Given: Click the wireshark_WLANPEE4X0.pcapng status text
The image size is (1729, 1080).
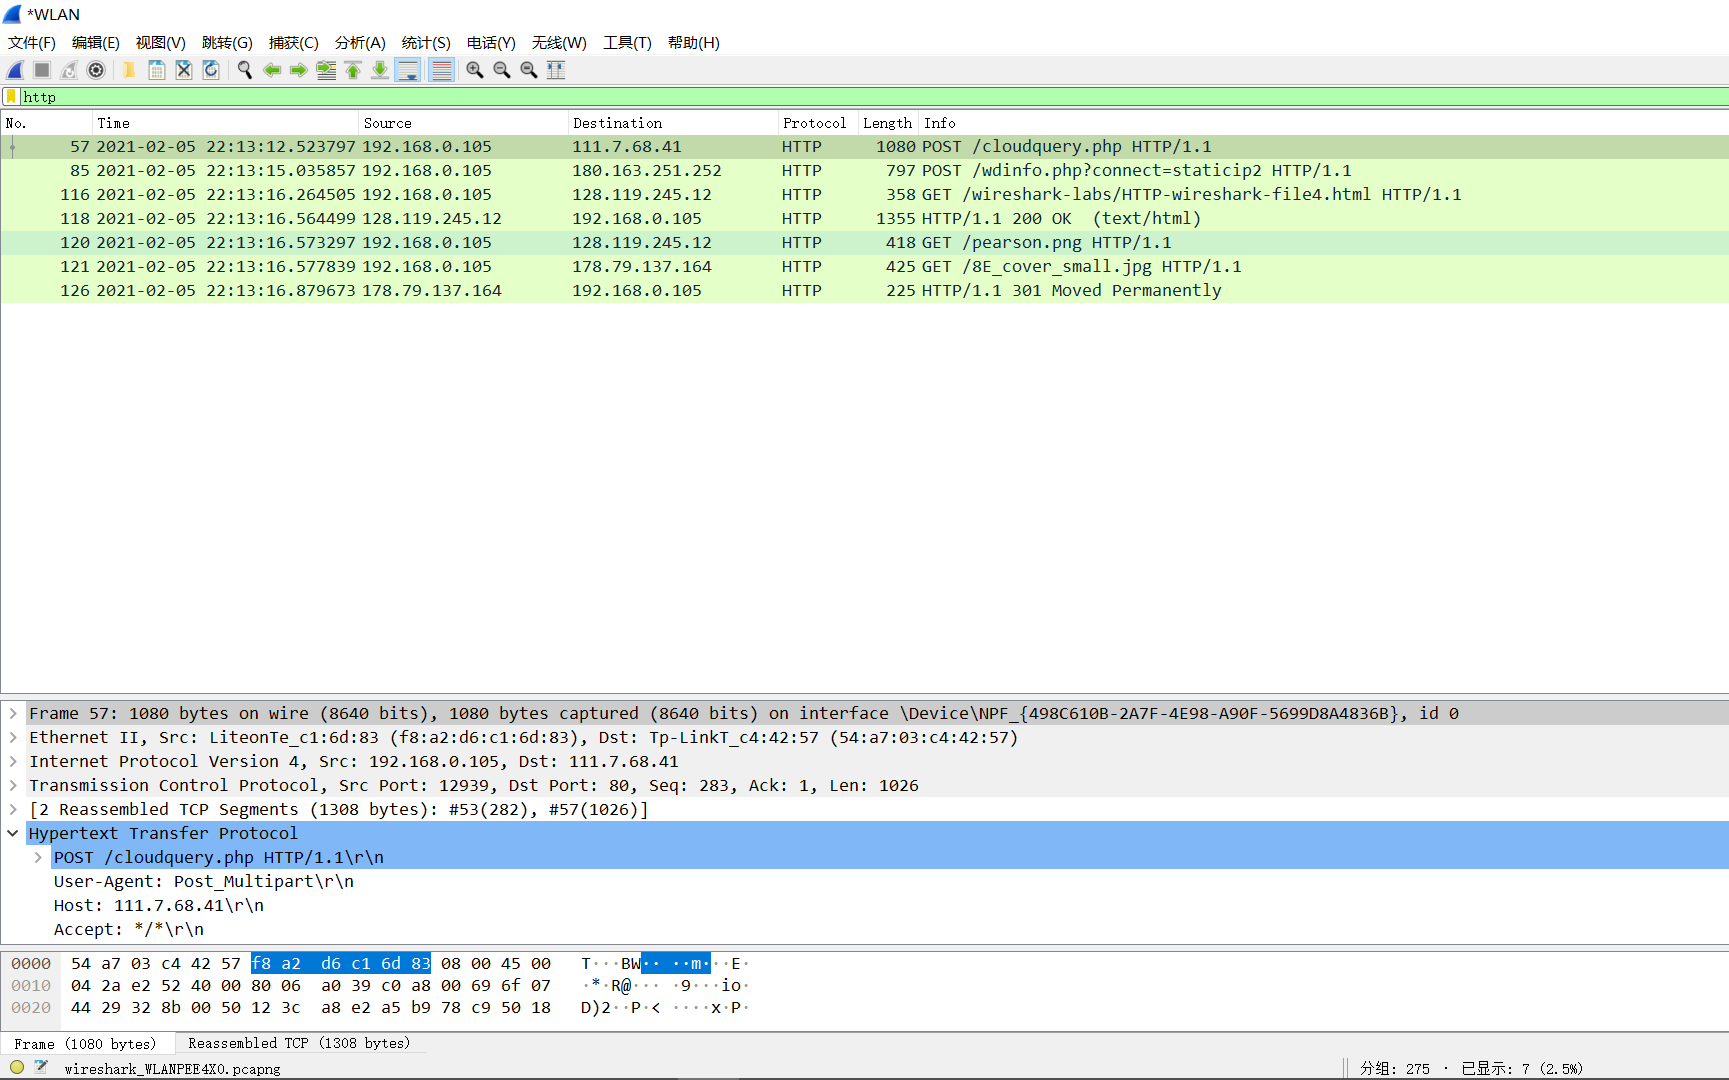Looking at the screenshot, I should tap(172, 1068).
